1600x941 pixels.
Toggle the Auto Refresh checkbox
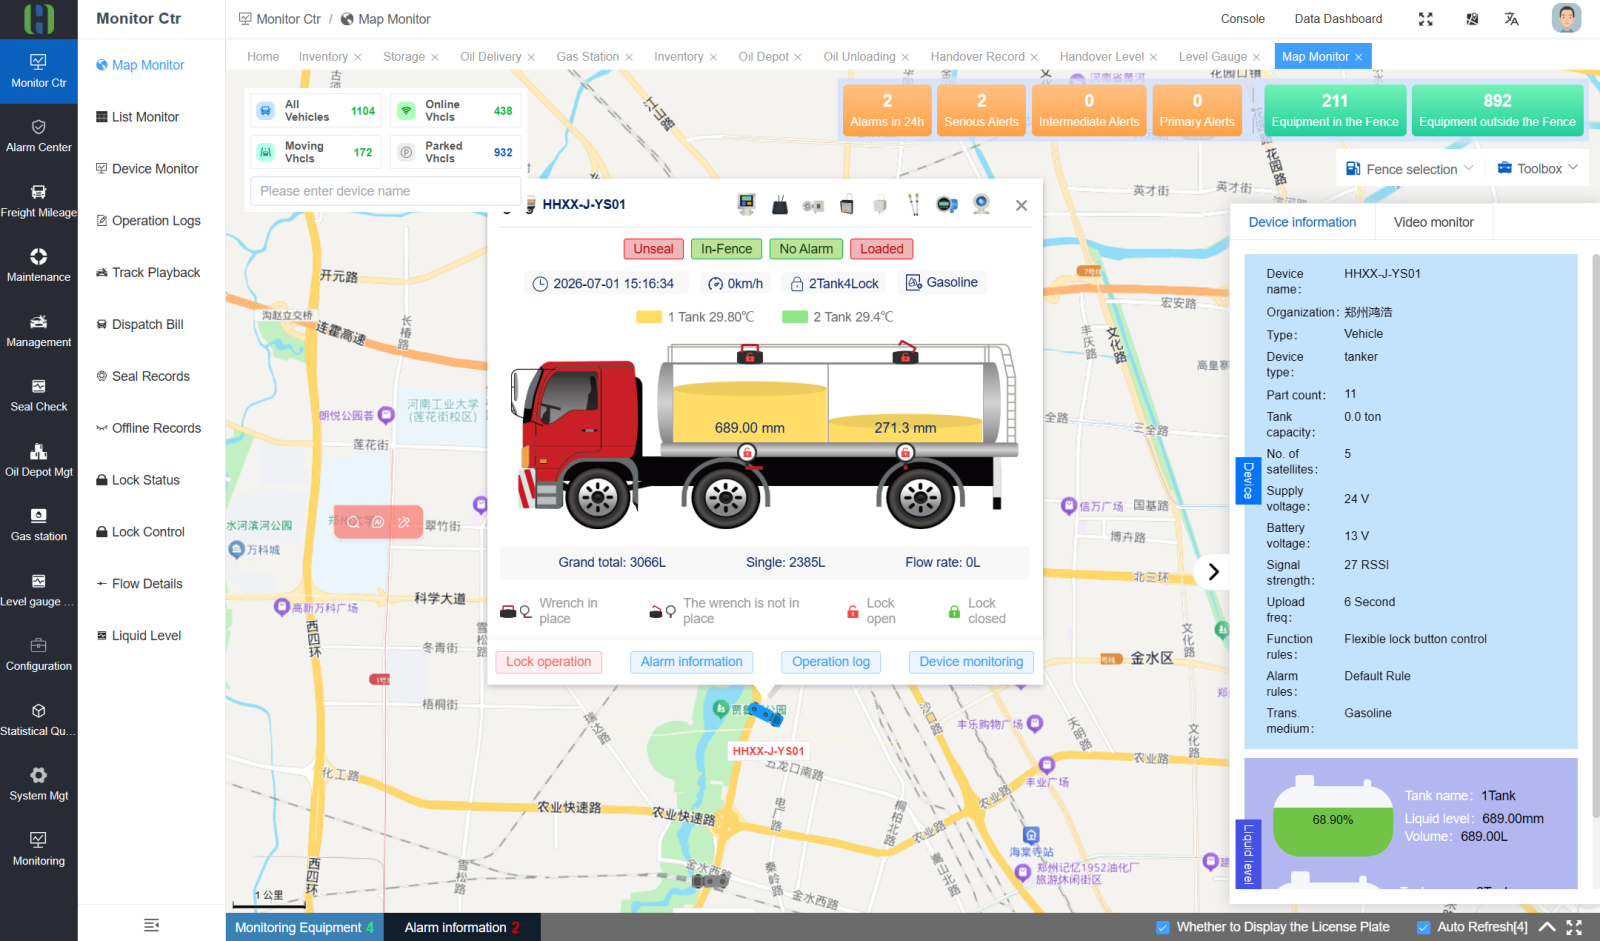[x=1423, y=927]
